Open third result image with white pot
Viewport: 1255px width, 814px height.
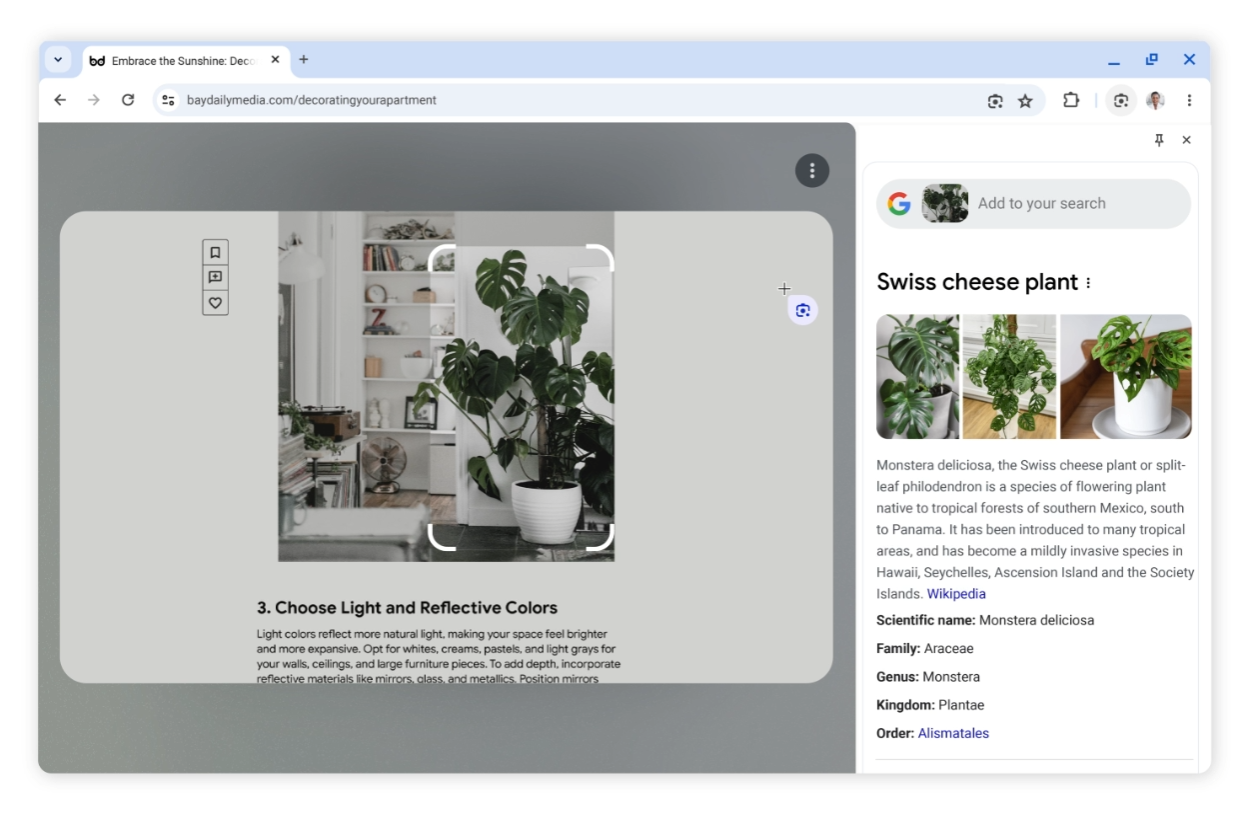(1126, 377)
